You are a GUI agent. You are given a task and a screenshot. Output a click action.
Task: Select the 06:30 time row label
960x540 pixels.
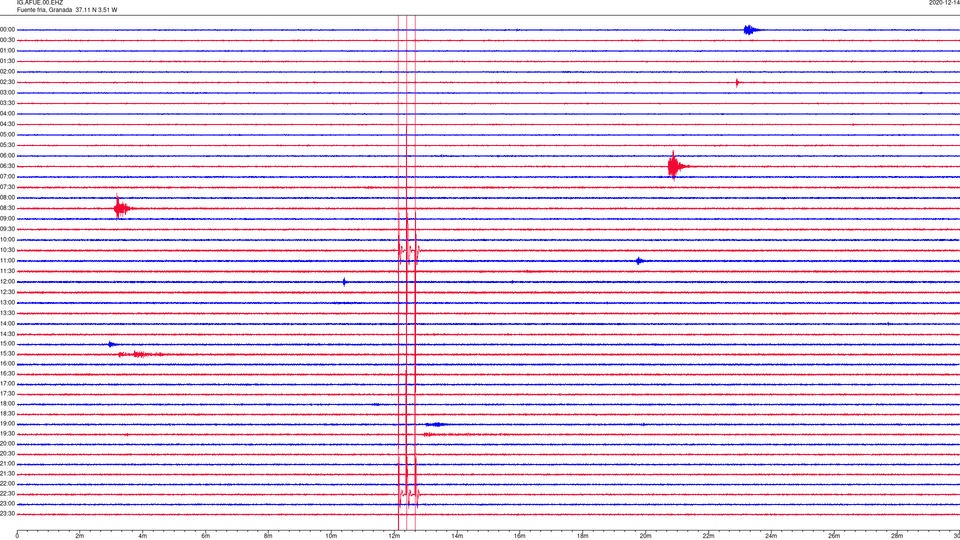click(x=8, y=166)
